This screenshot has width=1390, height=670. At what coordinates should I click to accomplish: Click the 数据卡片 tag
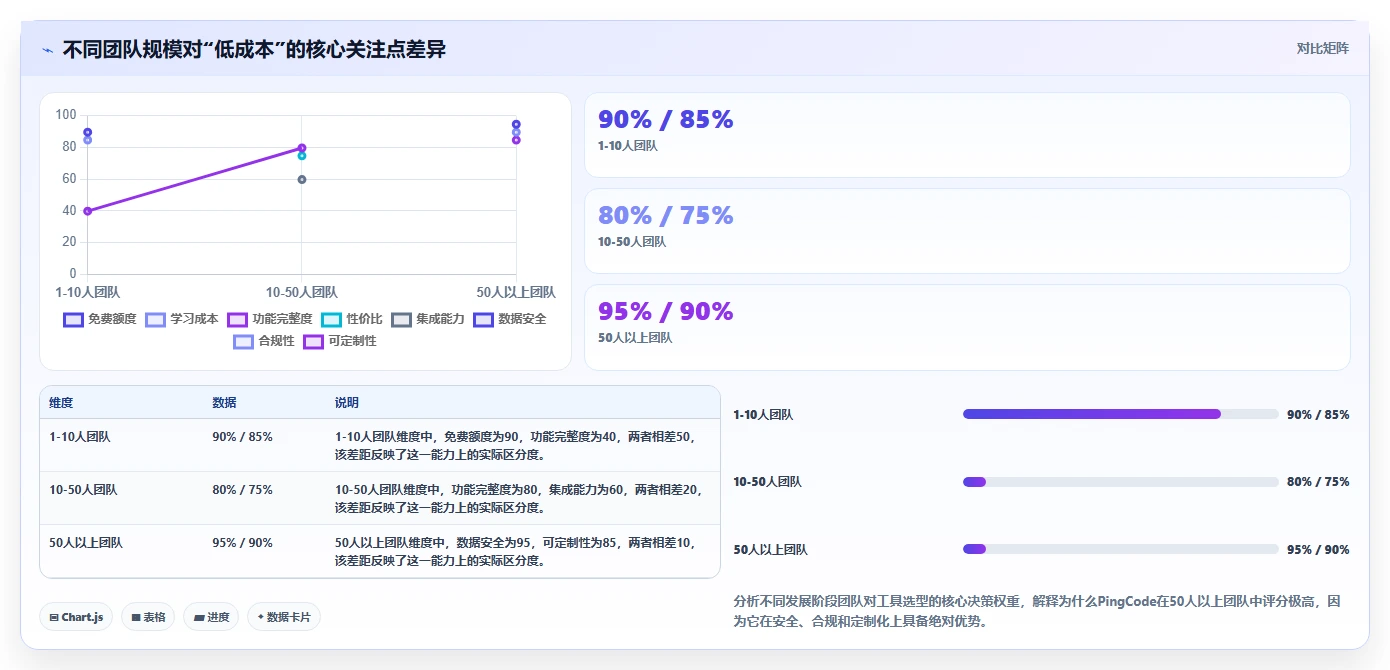pos(284,617)
